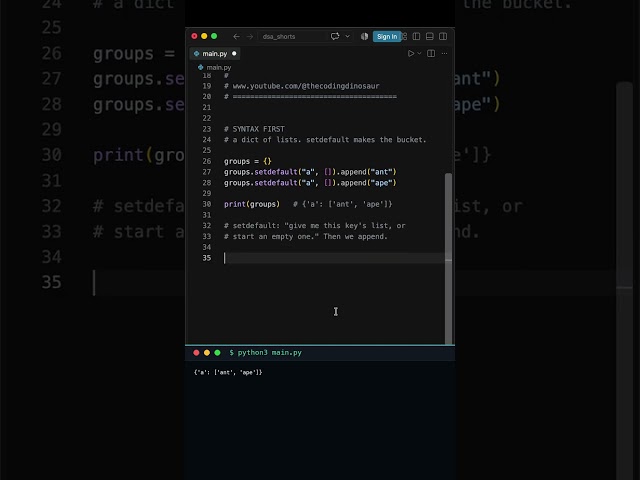Image resolution: width=640 pixels, height=480 pixels.
Task: Run the Python file with the play icon
Action: pos(411,53)
